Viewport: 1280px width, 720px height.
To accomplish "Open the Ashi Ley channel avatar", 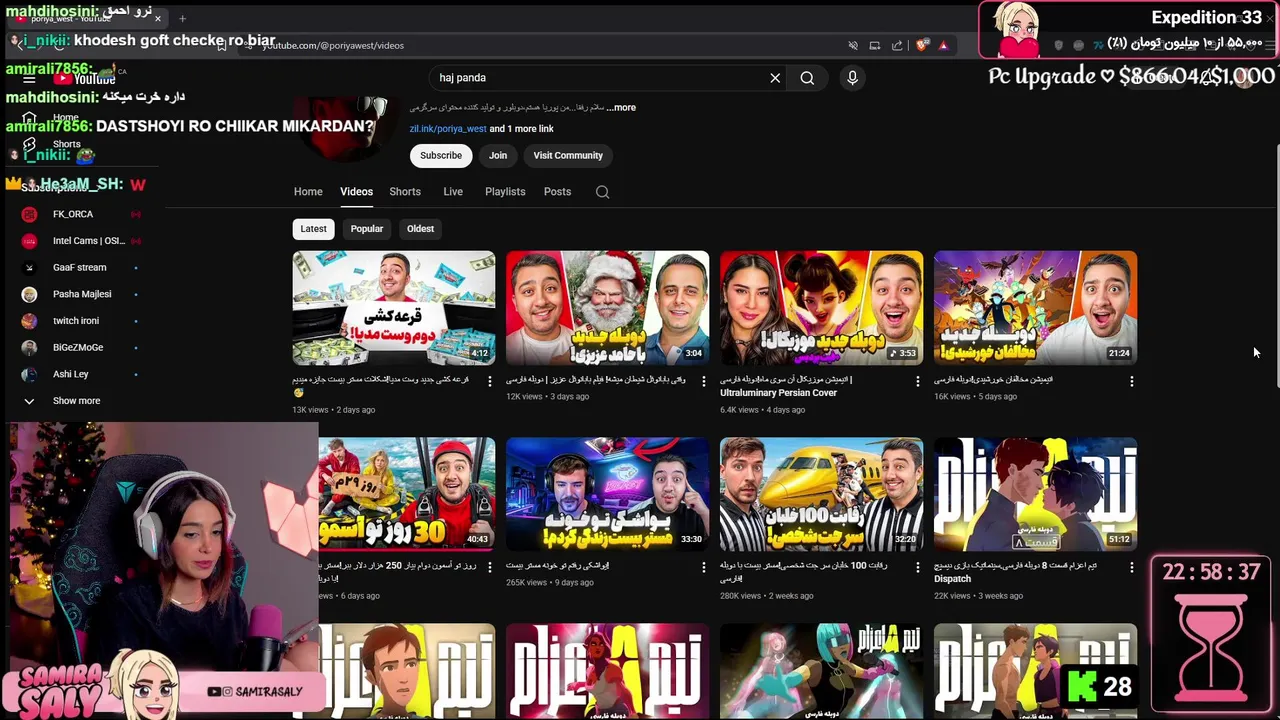I will point(29,374).
